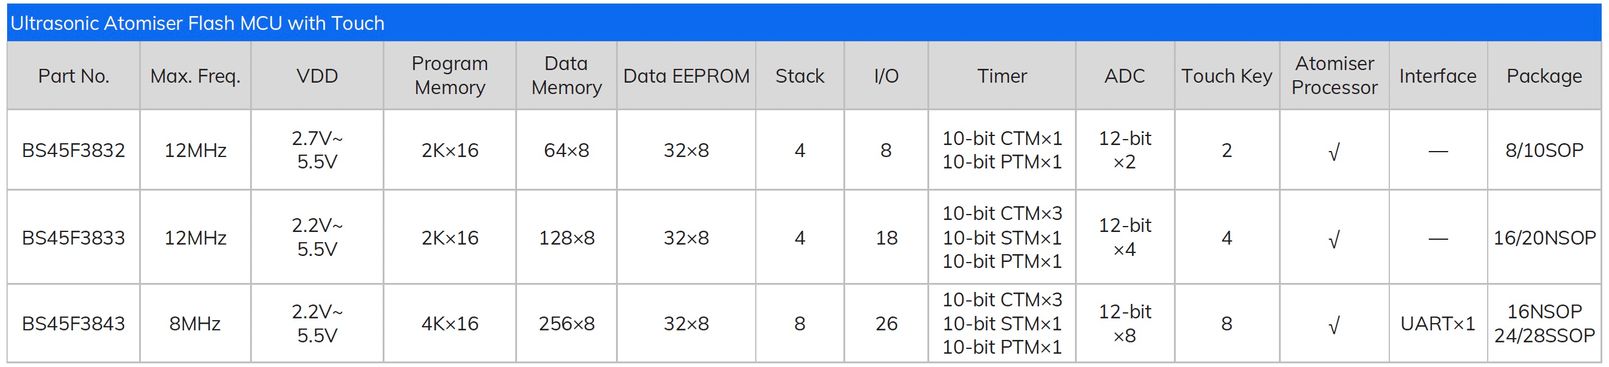Select the VDD column header
1609x367 pixels.
pyautogui.click(x=317, y=76)
